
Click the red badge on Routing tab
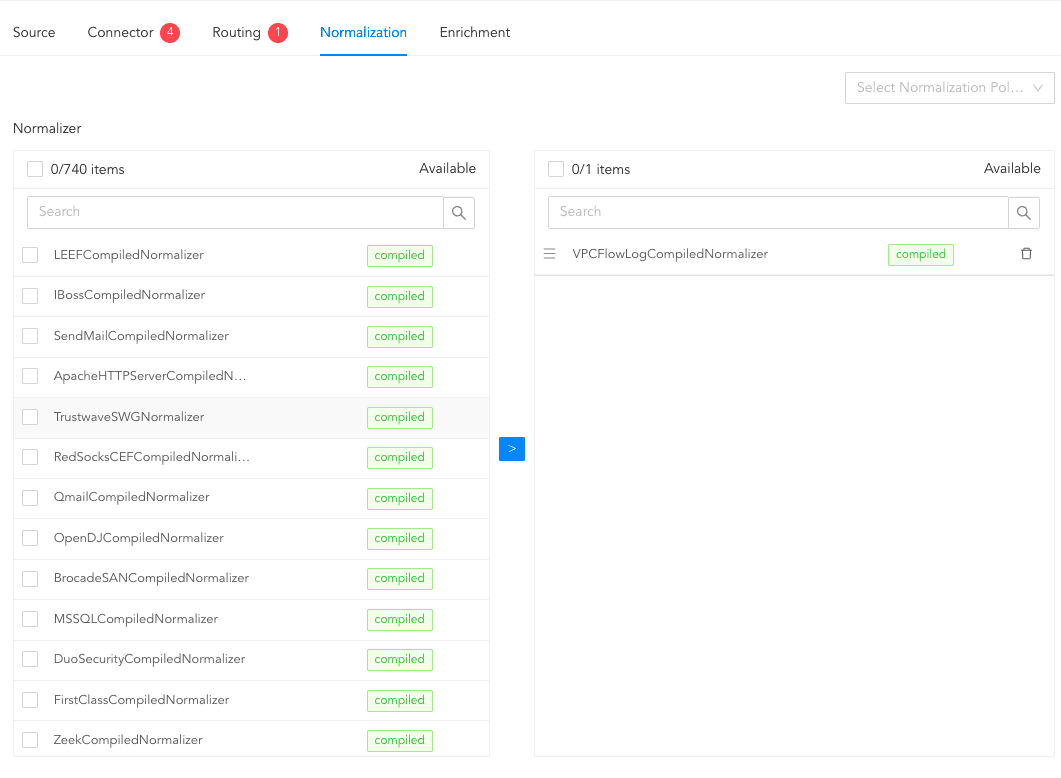click(x=277, y=33)
